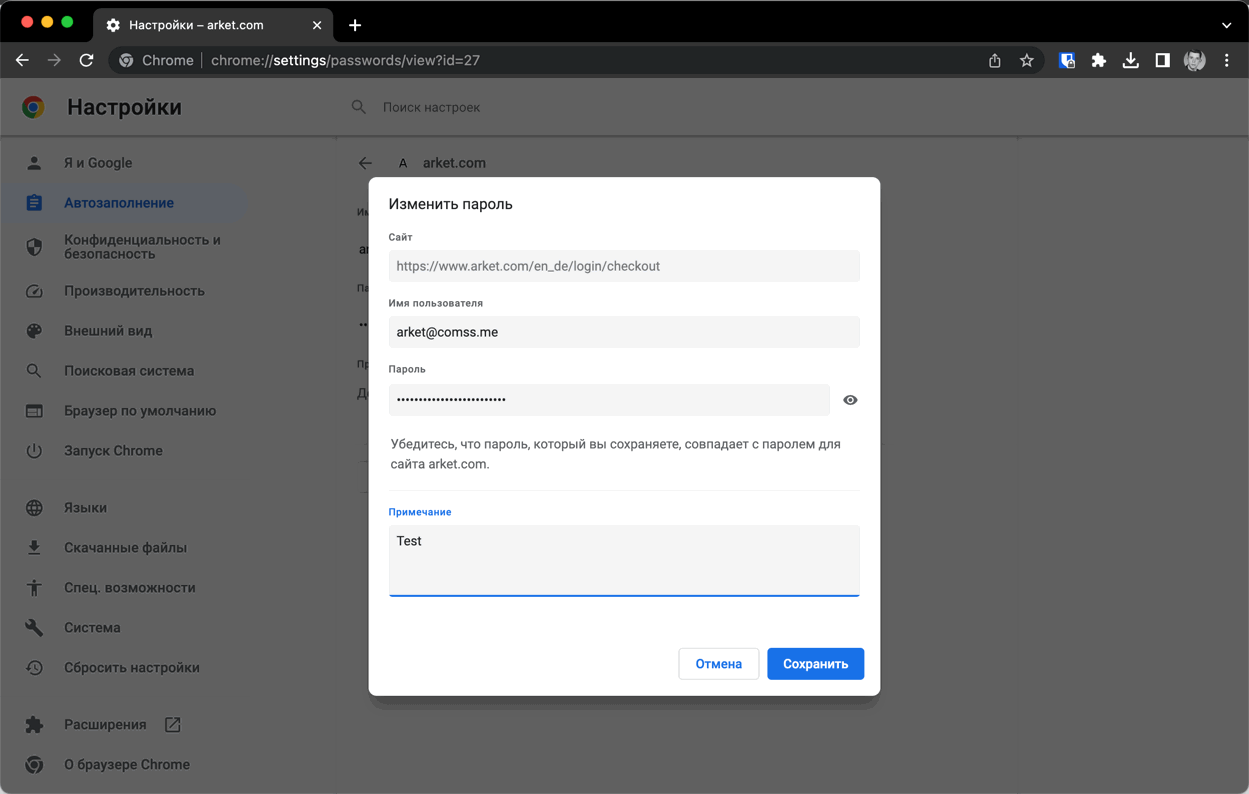Open the Автозаполнение settings section
Screen dimensions: 1249x794
point(119,203)
